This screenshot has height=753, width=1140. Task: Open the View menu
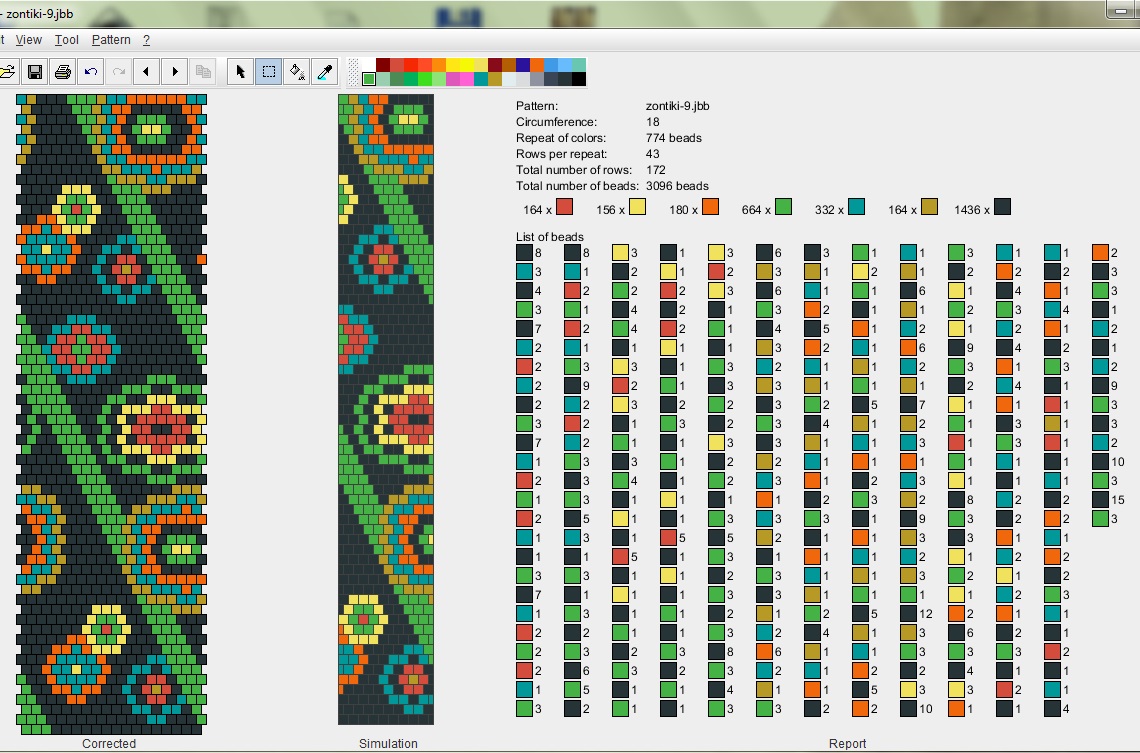(x=29, y=40)
